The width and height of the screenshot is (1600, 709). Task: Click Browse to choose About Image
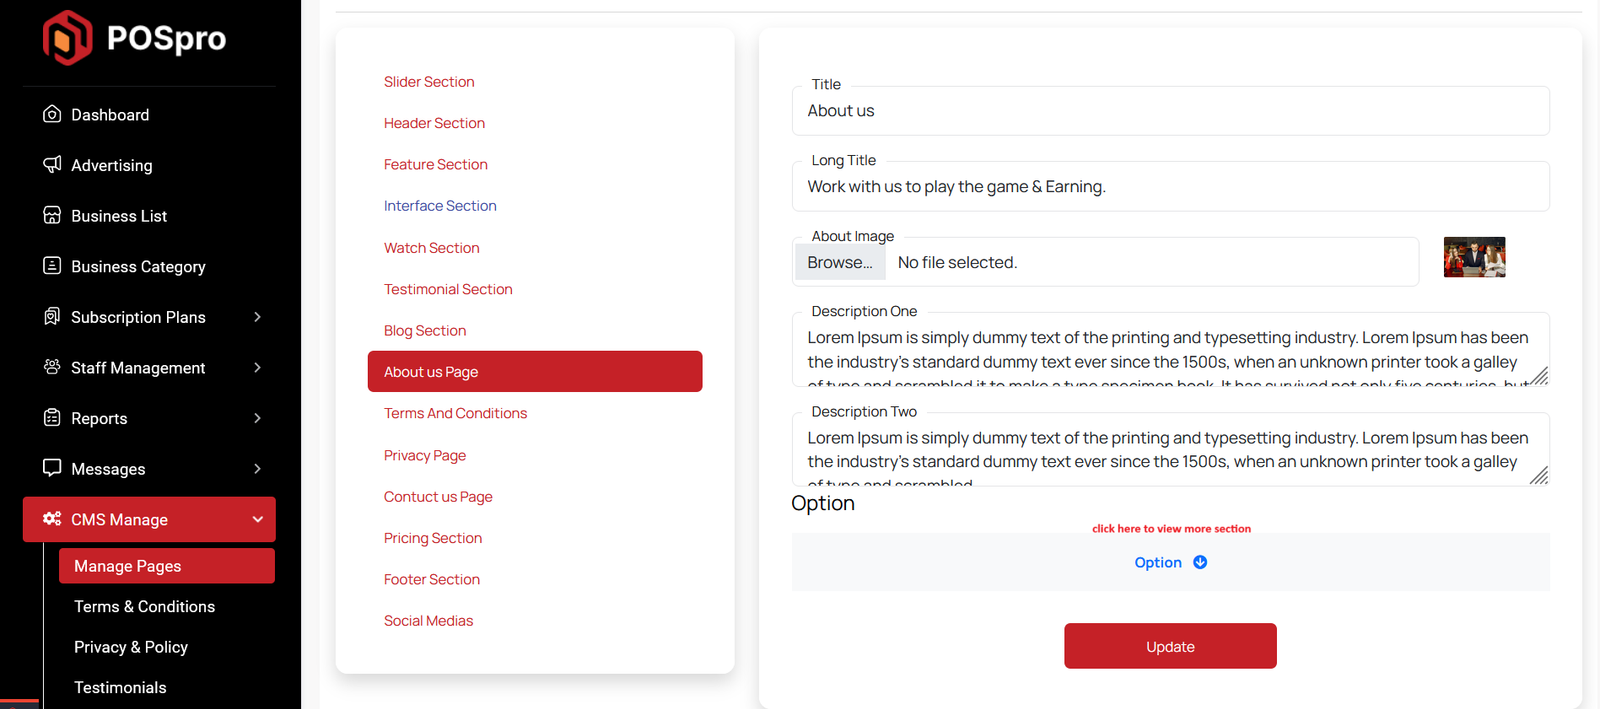tap(840, 263)
